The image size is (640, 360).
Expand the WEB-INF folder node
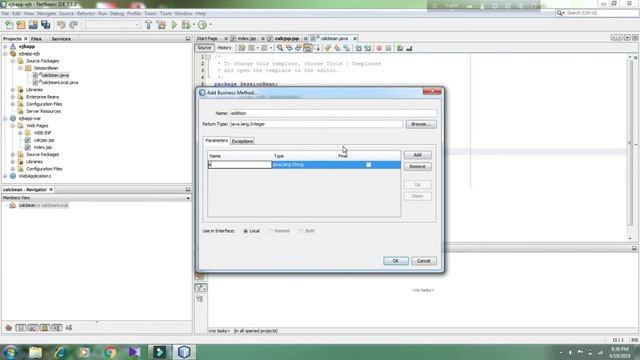point(20,133)
